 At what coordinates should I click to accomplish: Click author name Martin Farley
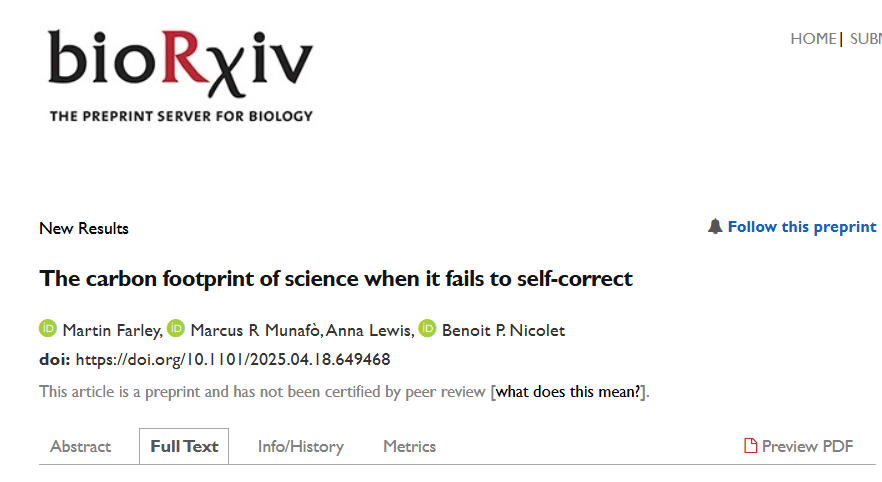point(111,330)
